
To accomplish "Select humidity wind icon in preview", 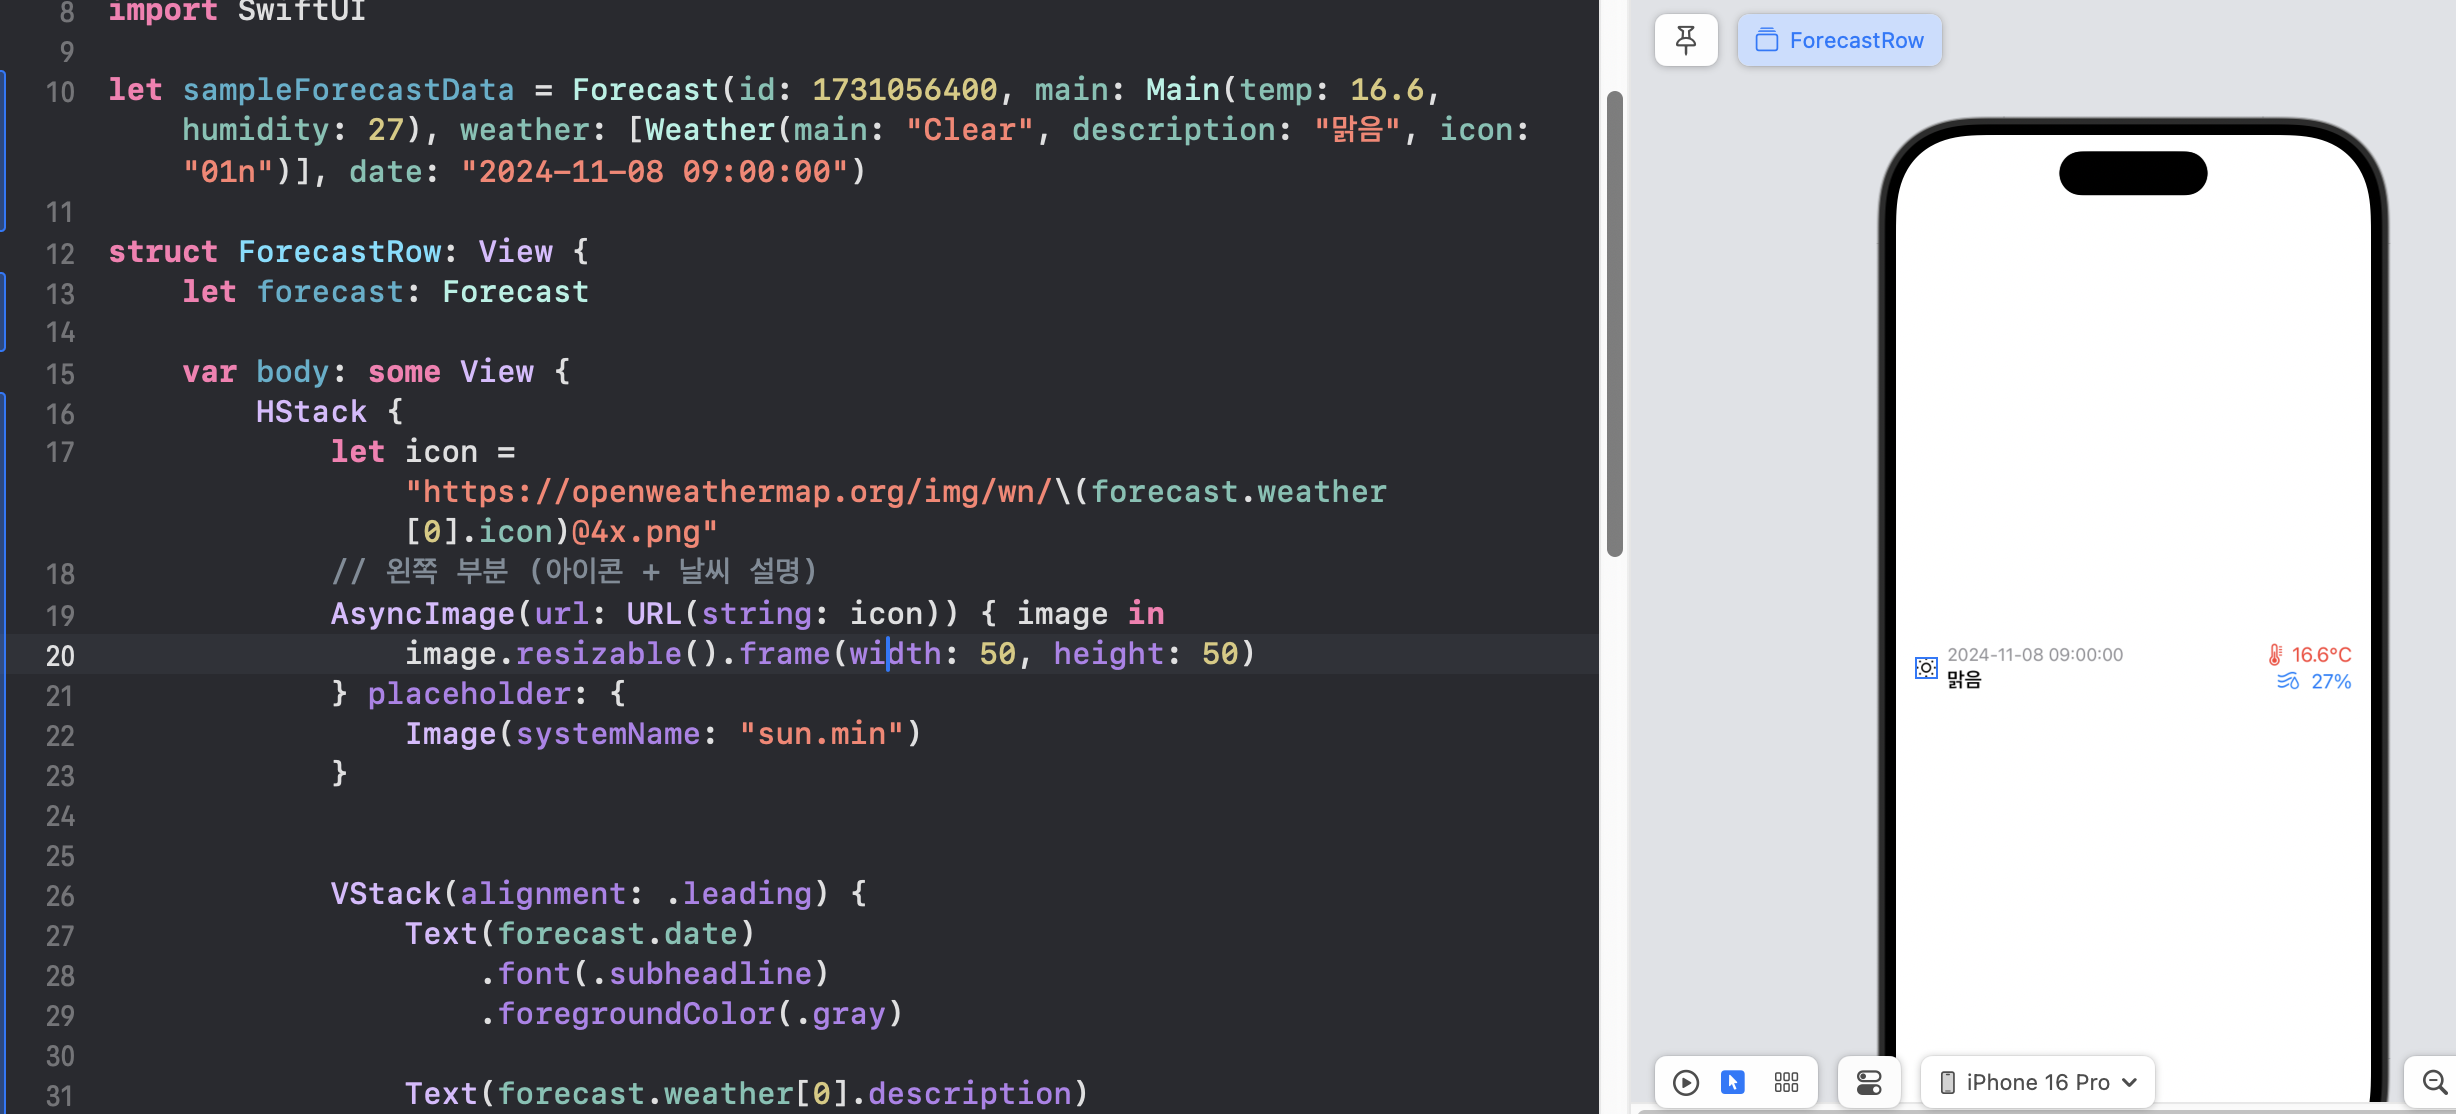I will point(2288,682).
